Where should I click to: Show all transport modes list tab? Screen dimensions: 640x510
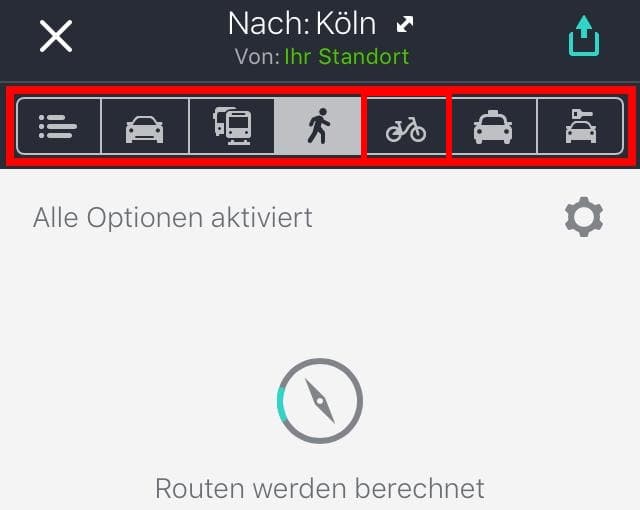(58, 126)
